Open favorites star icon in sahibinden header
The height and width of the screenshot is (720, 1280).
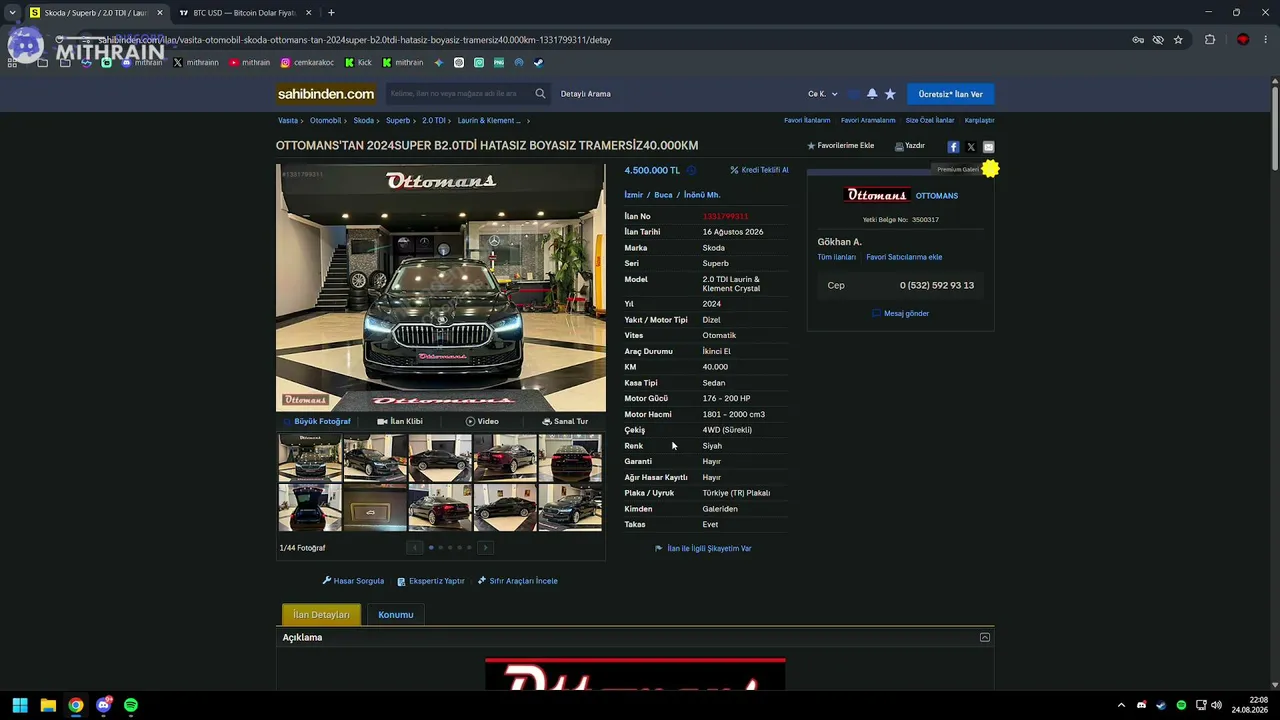pyautogui.click(x=890, y=94)
